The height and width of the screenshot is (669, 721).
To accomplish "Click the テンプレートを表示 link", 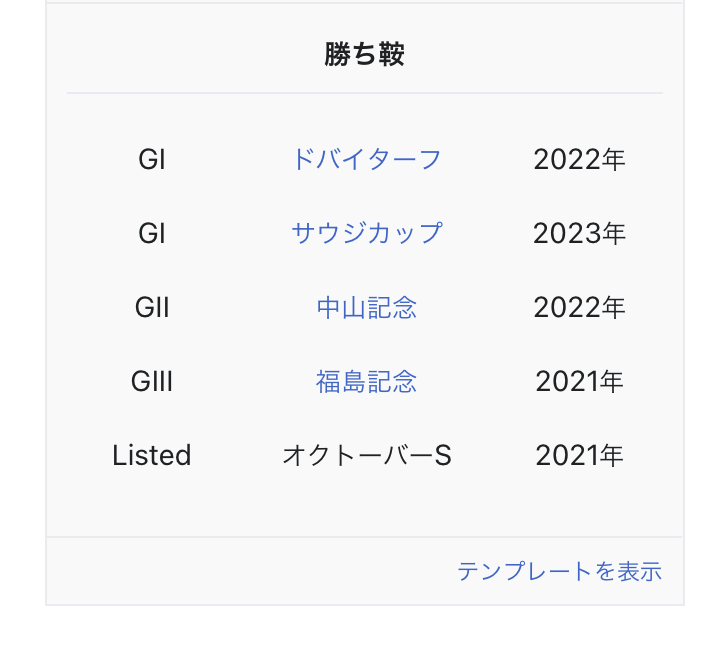I will (559, 572).
